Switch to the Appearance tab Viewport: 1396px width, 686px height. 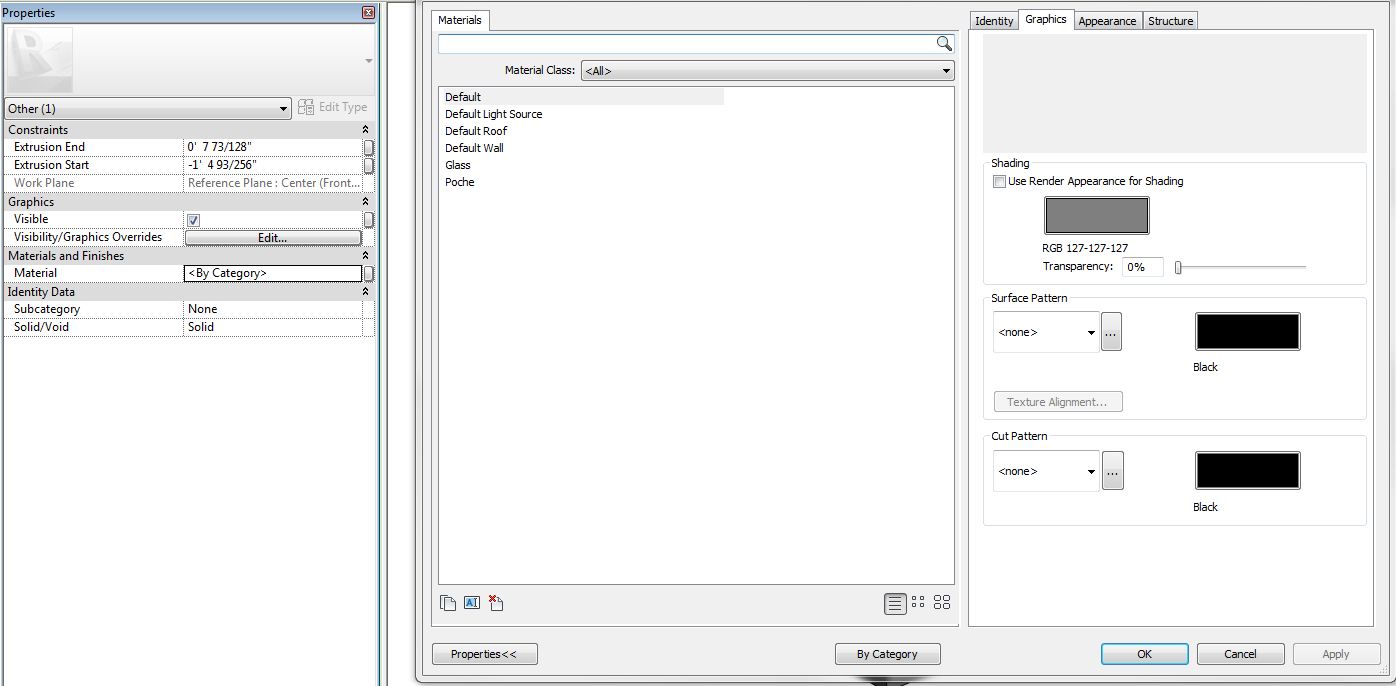point(1107,21)
